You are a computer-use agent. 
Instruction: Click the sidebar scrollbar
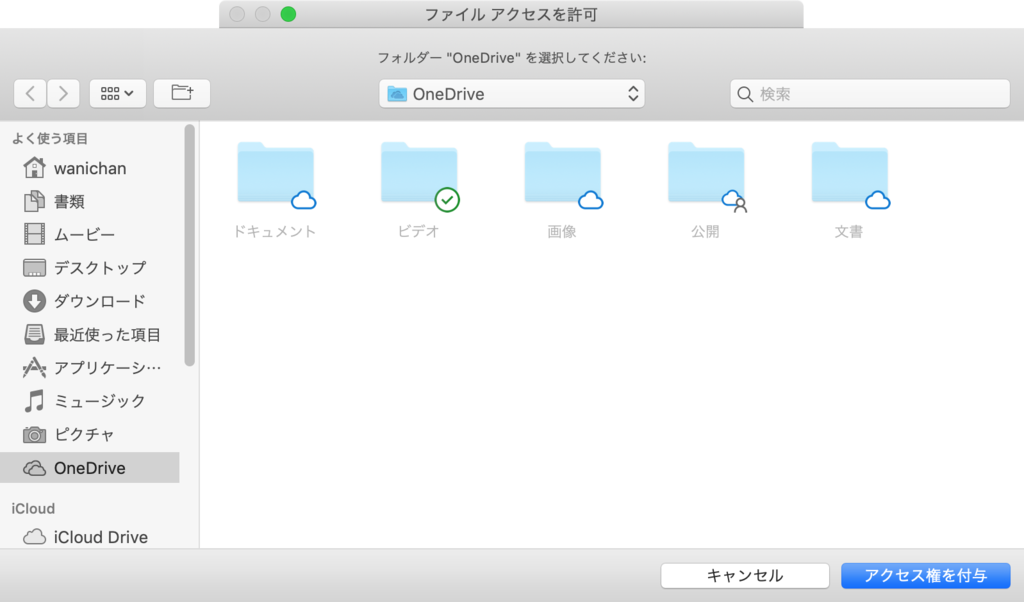190,246
